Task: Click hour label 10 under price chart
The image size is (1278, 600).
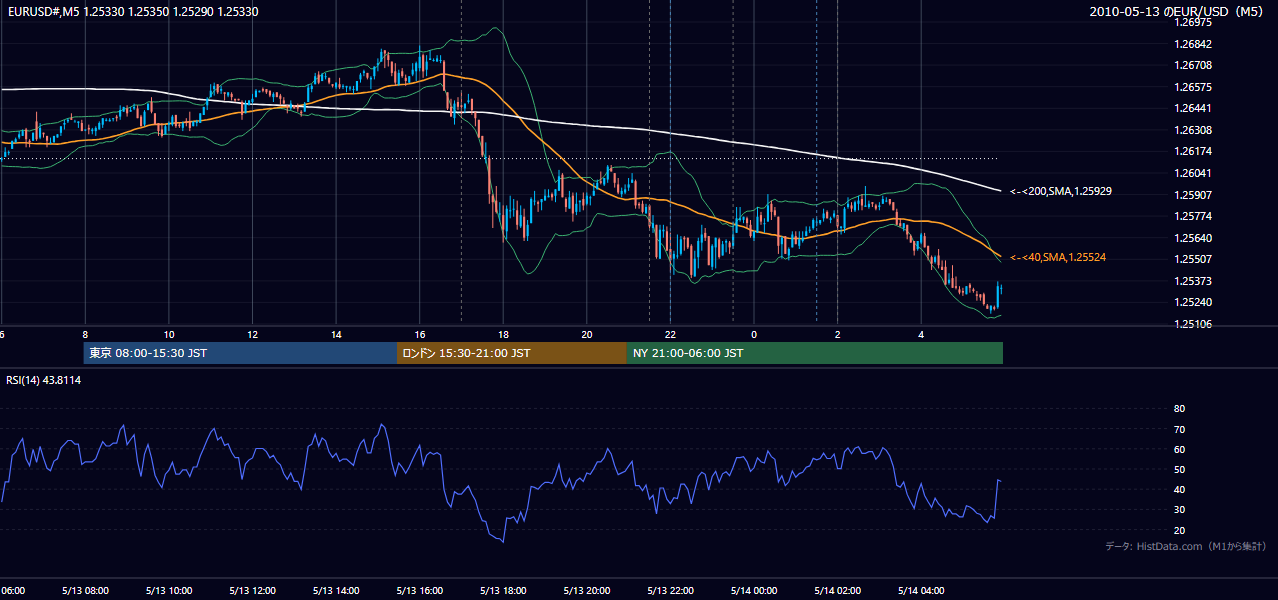Action: [169, 335]
